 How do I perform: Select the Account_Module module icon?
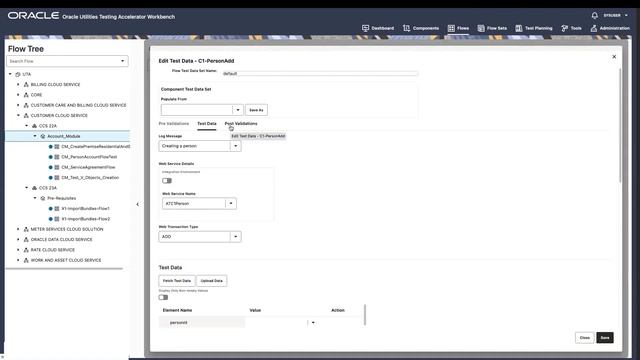click(x=43, y=136)
